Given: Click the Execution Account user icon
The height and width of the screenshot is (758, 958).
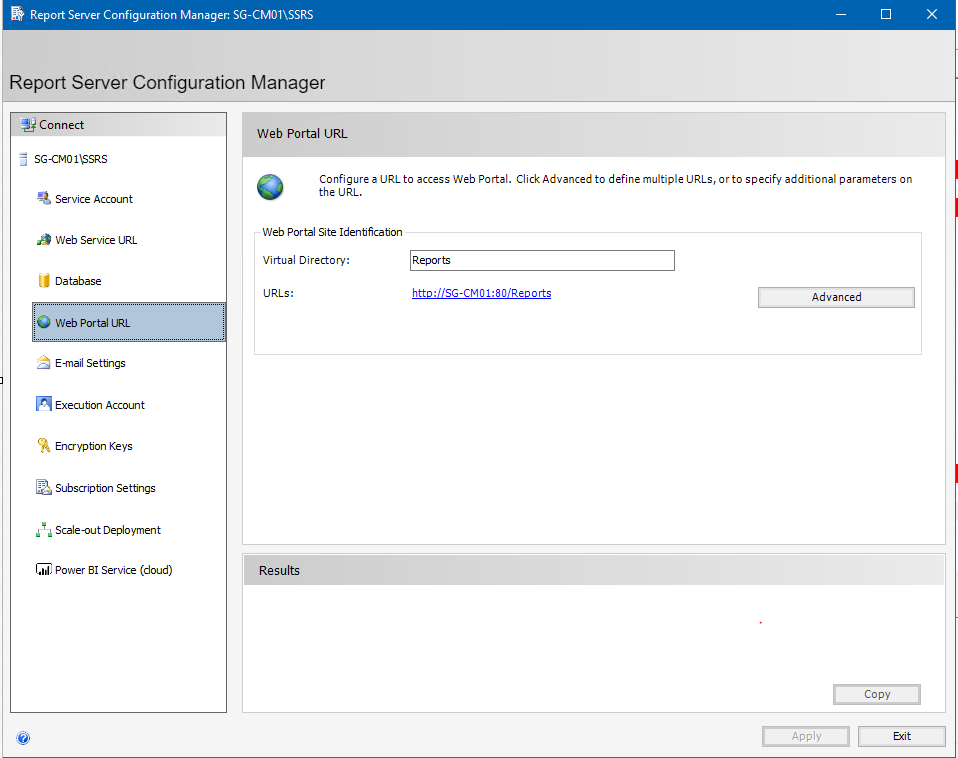Looking at the screenshot, I should tap(43, 405).
